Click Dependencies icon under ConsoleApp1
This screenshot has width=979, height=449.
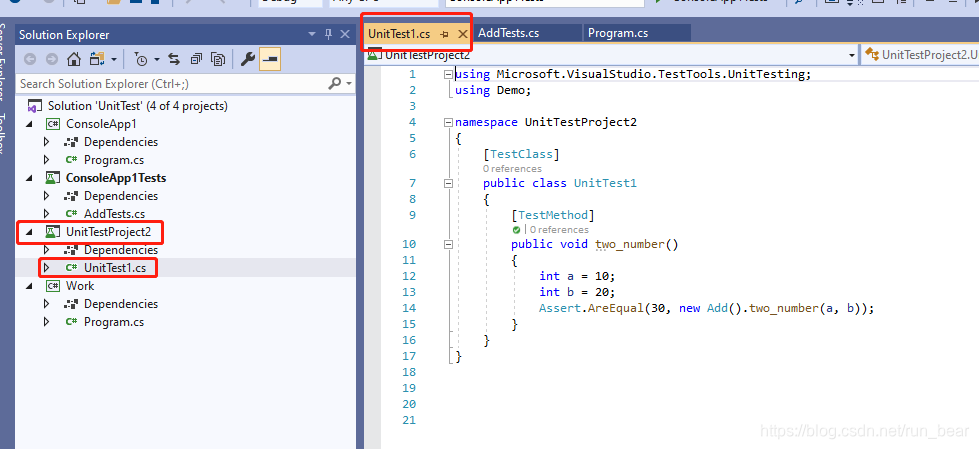[x=71, y=142]
